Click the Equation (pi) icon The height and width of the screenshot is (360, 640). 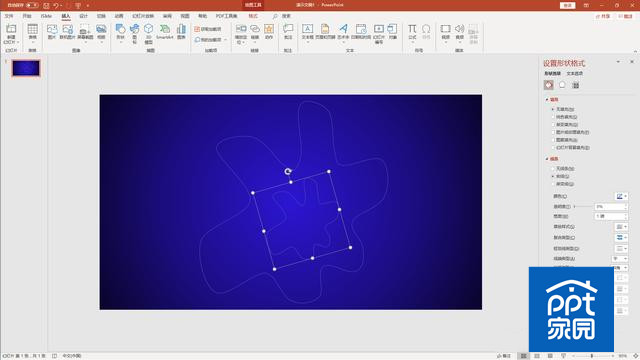412,29
